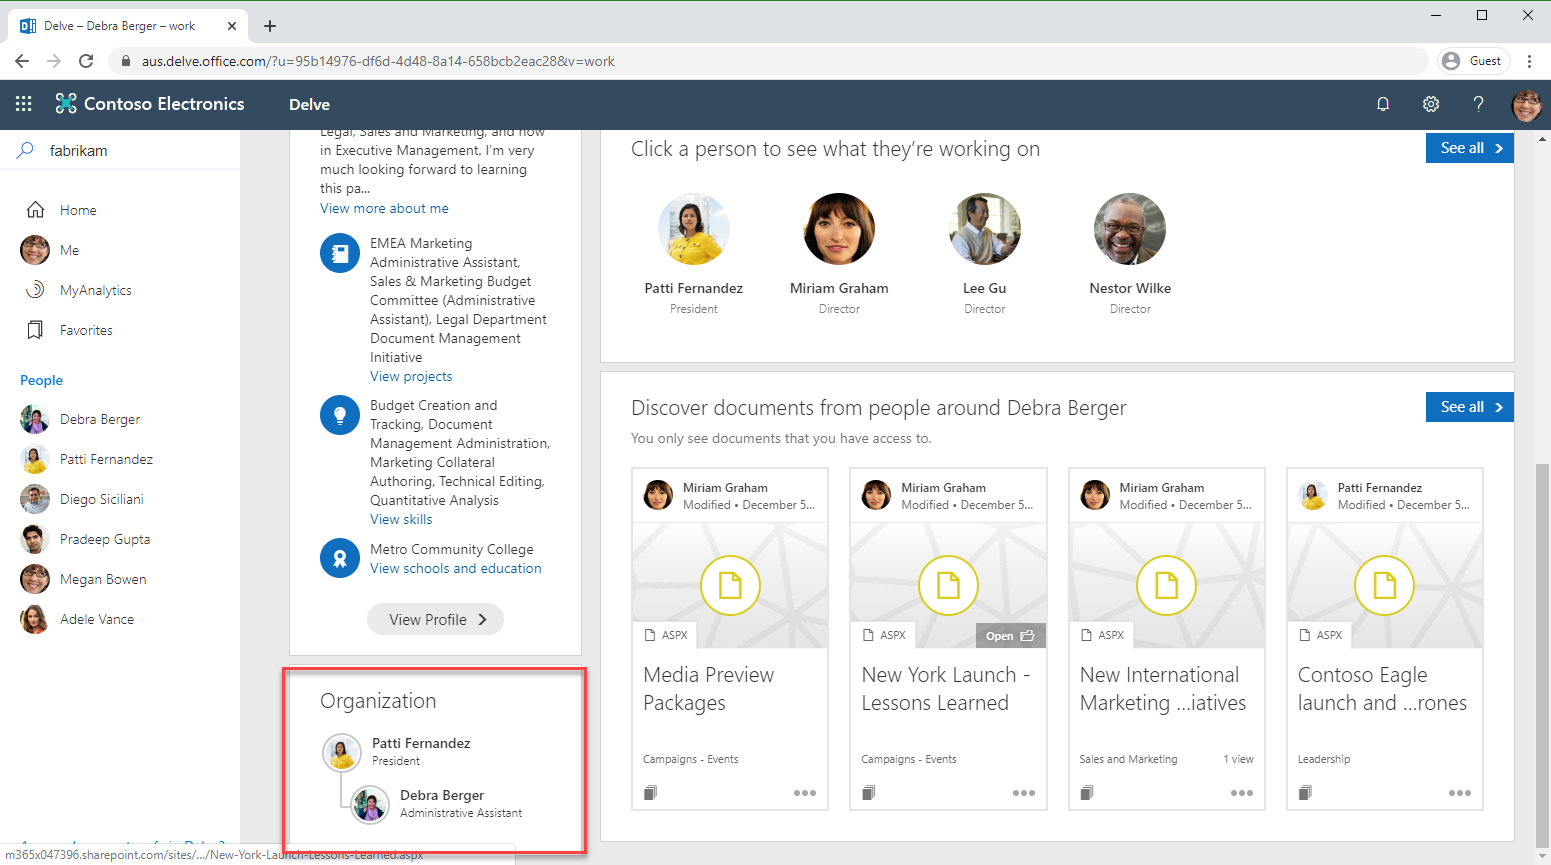Reload the browser page
Viewport: 1551px width, 865px height.
point(86,61)
